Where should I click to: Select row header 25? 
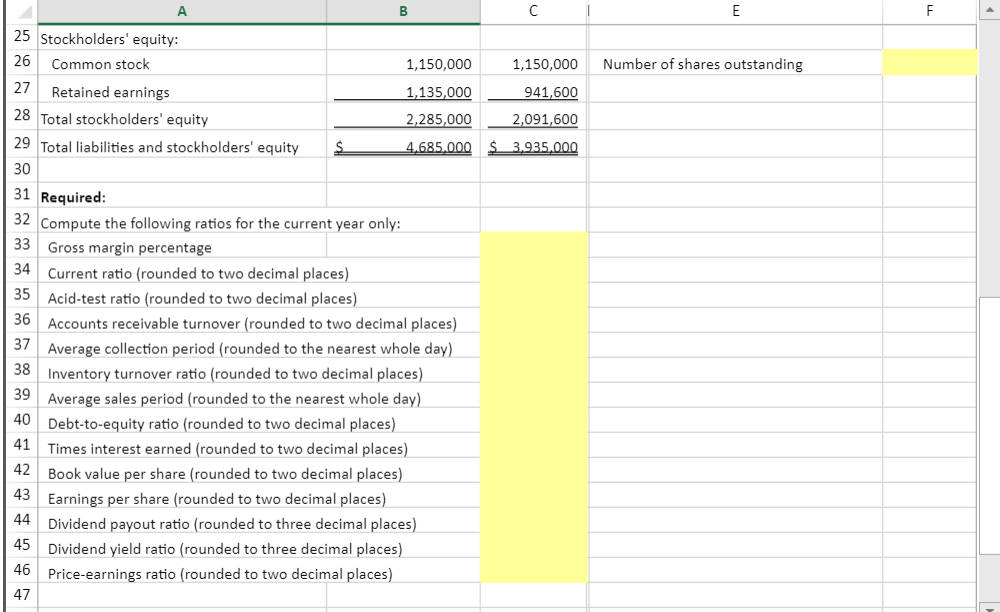(21, 36)
